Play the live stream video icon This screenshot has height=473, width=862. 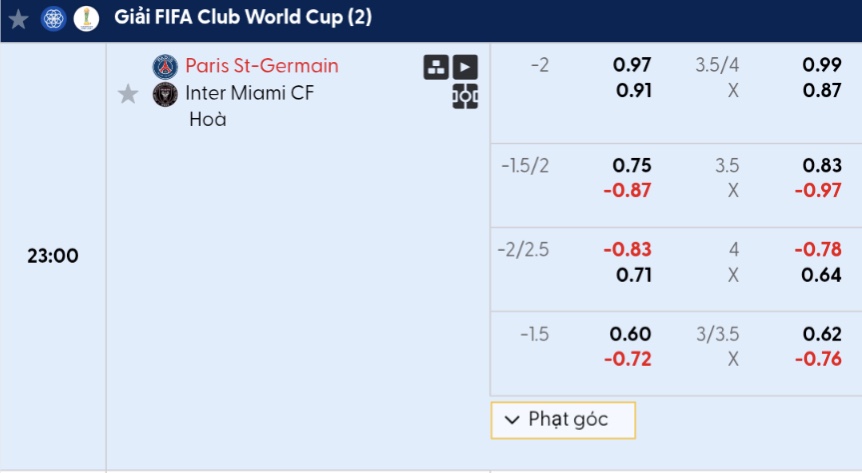coord(465,67)
